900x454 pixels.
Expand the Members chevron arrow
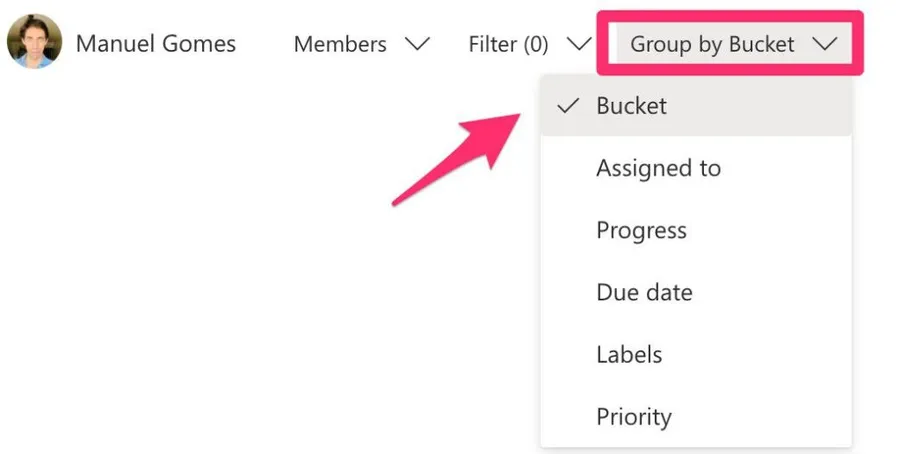point(416,44)
